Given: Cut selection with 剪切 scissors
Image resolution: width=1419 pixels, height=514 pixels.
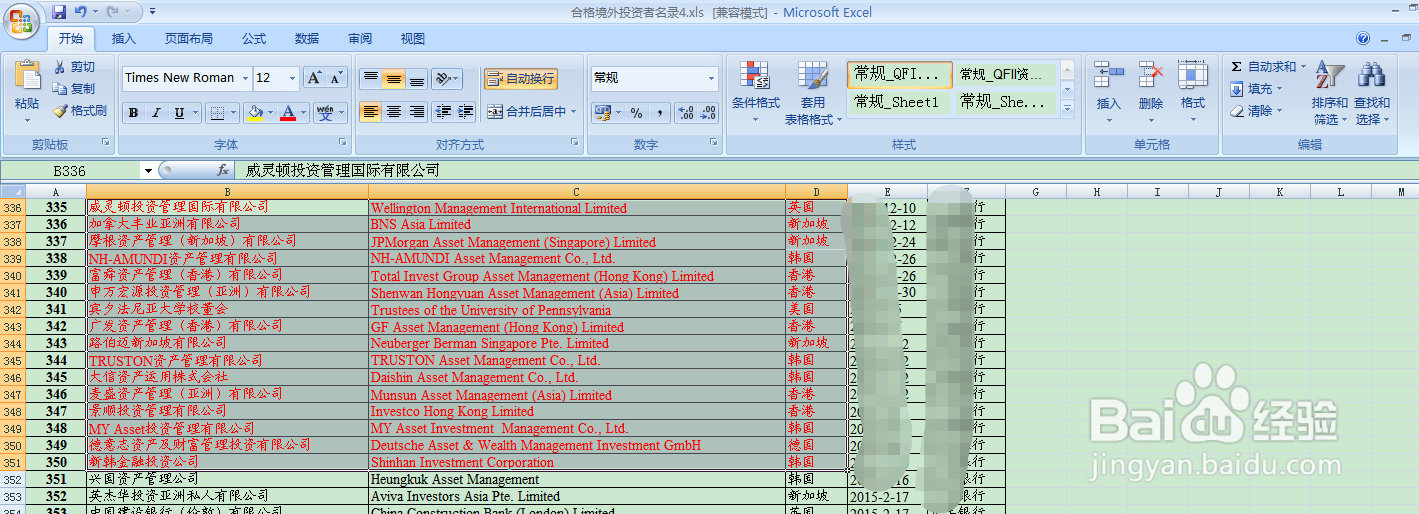Looking at the screenshot, I should pyautogui.click(x=74, y=67).
